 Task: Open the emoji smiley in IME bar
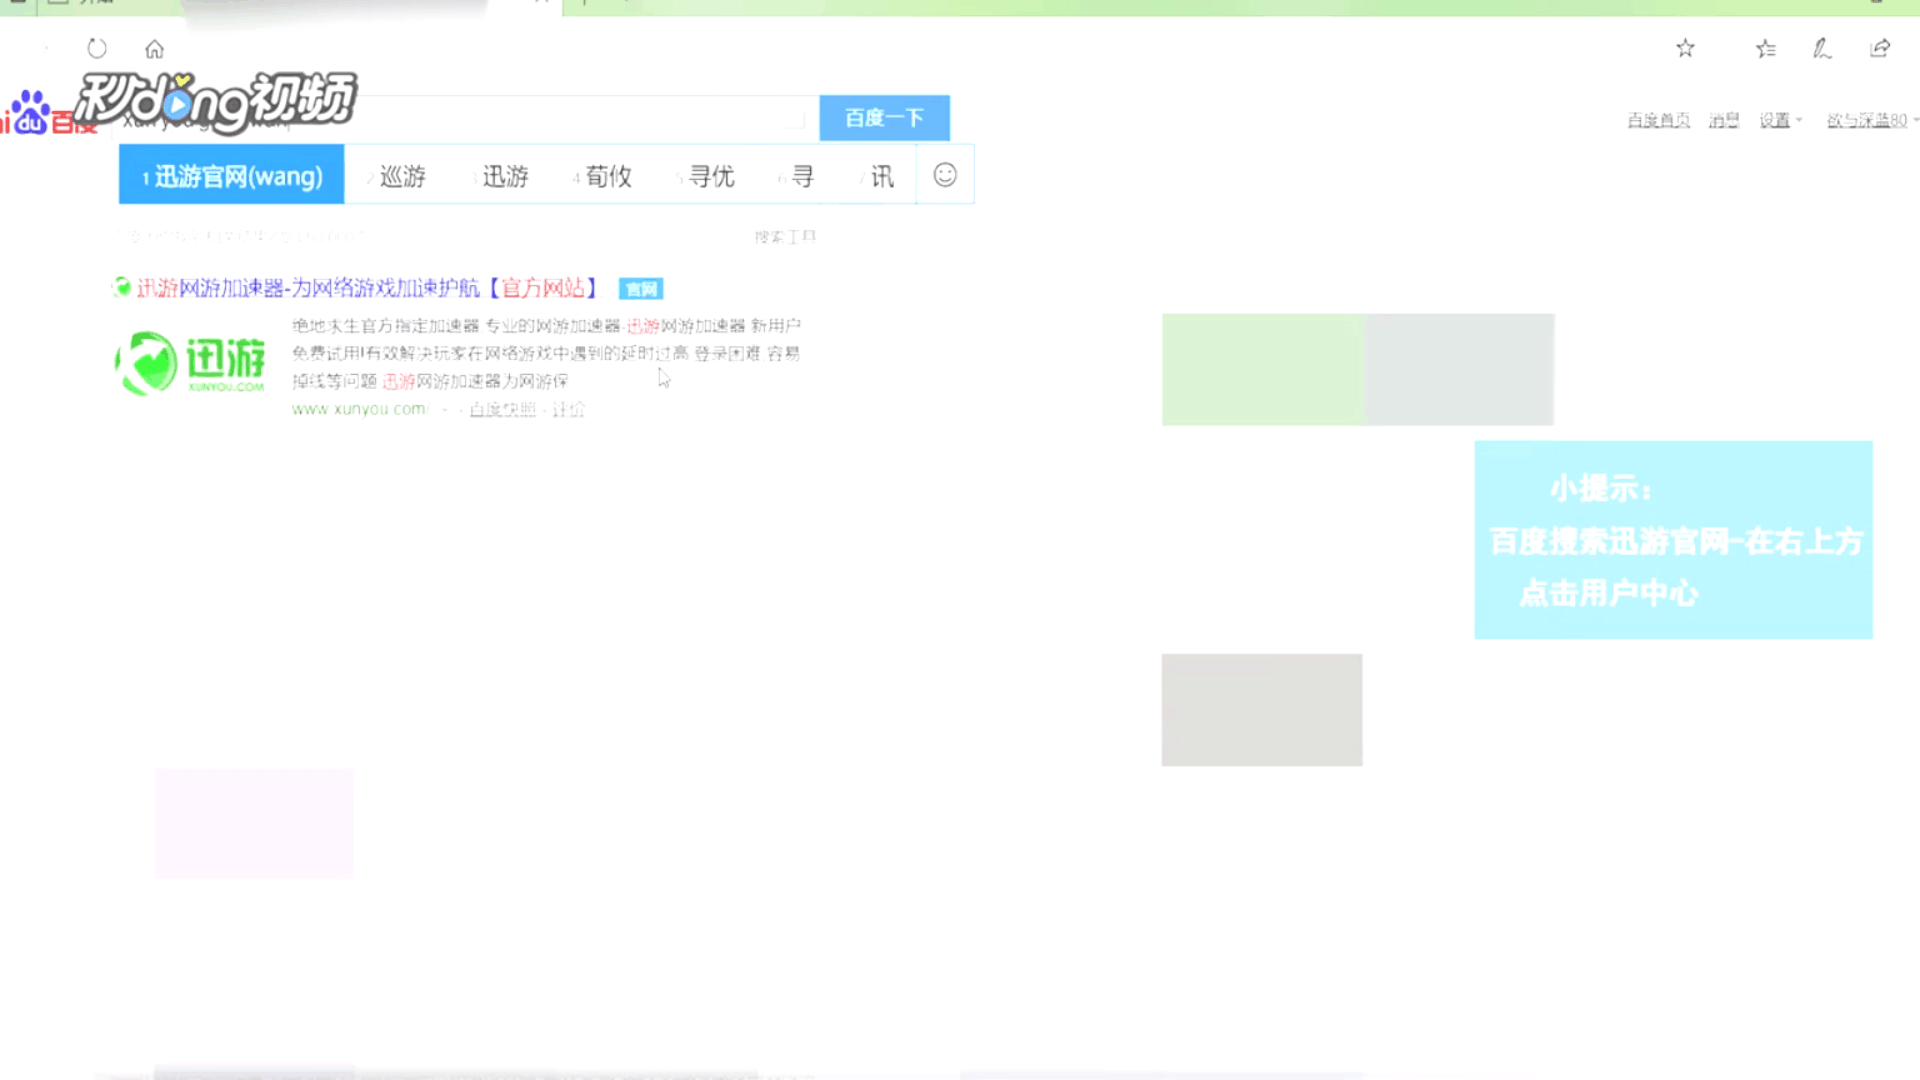945,175
